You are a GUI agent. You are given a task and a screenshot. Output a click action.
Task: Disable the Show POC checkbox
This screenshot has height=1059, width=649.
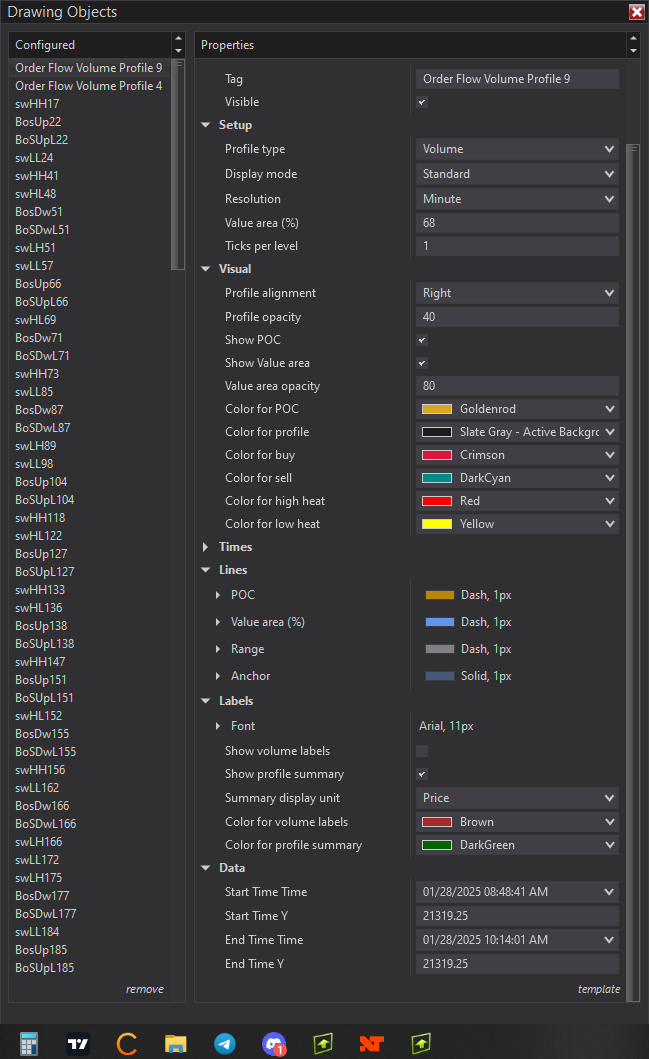pos(422,340)
